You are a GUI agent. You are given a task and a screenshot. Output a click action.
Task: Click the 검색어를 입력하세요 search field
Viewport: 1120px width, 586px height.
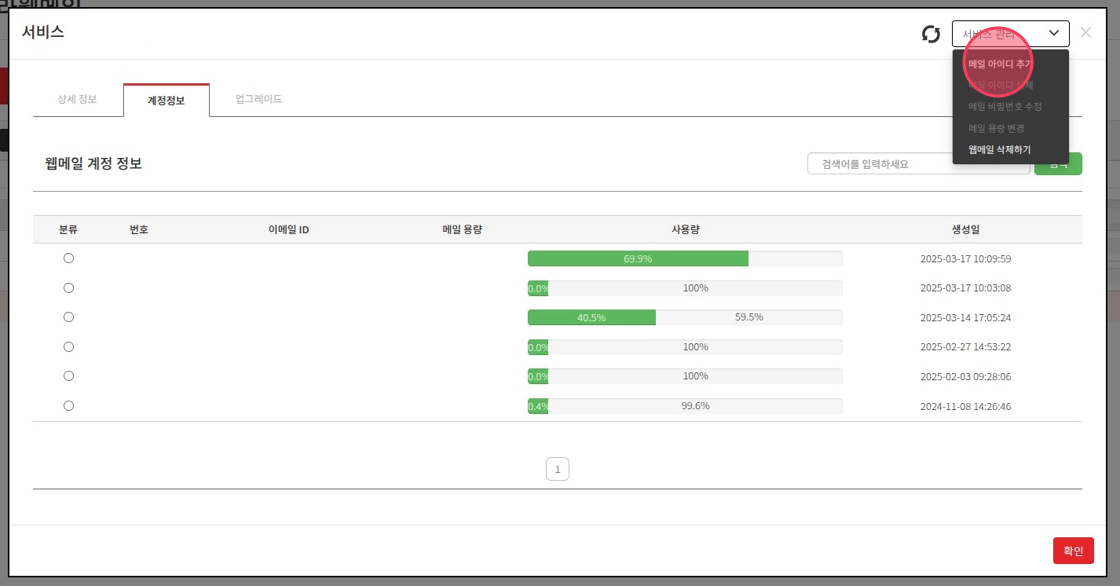(x=919, y=164)
